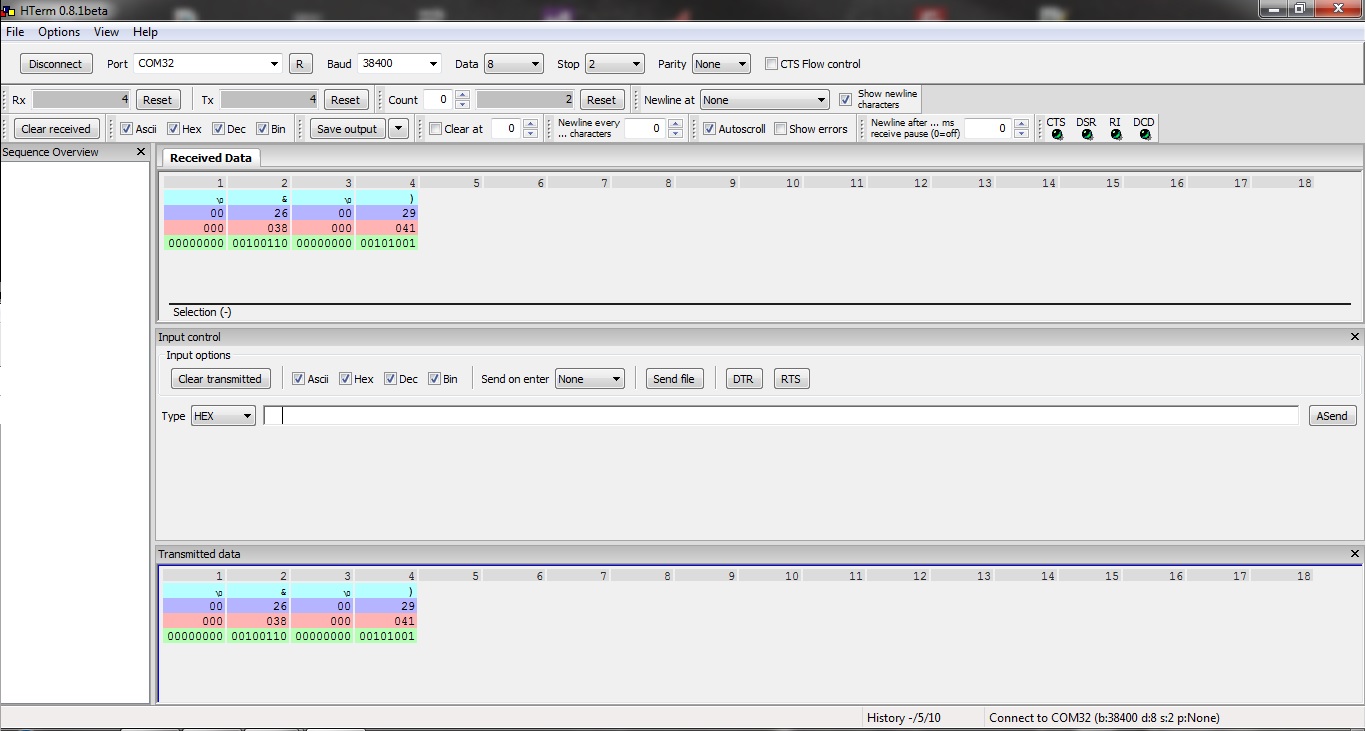The height and width of the screenshot is (731, 1366).
Task: Select the Received Data tab
Action: click(x=210, y=158)
